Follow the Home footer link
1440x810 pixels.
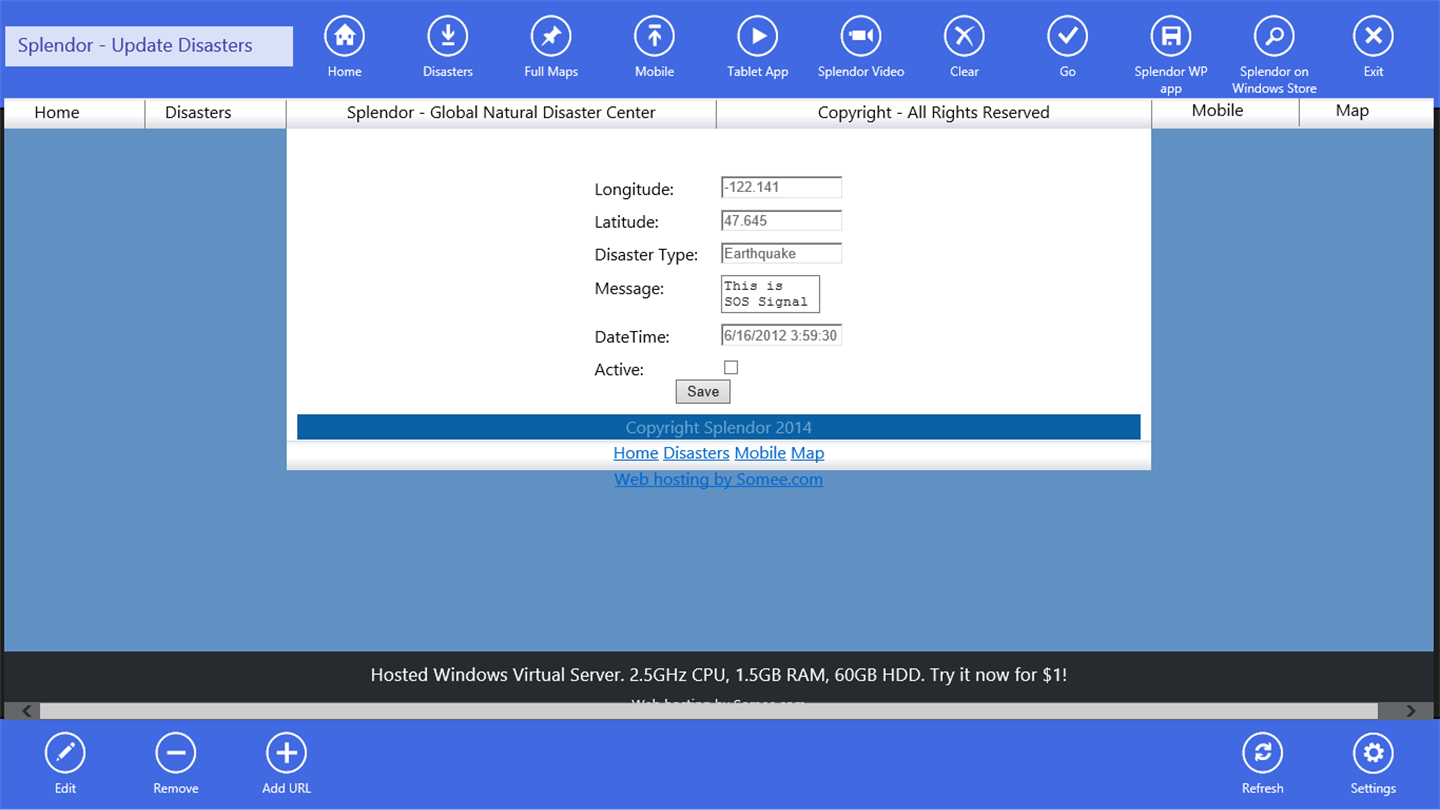[x=636, y=453]
